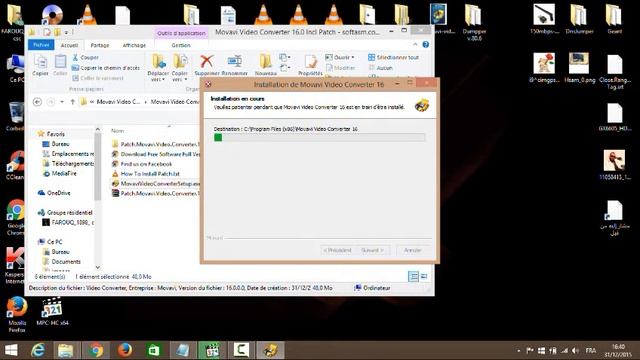640x360 pixels.
Task: Click the Nouveau dossier icon
Action: (266, 65)
